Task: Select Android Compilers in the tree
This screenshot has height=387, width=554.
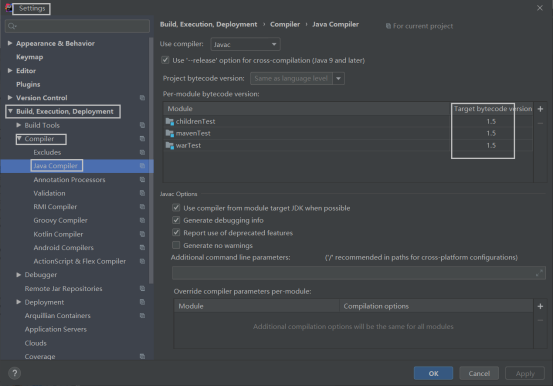Action: click(64, 248)
